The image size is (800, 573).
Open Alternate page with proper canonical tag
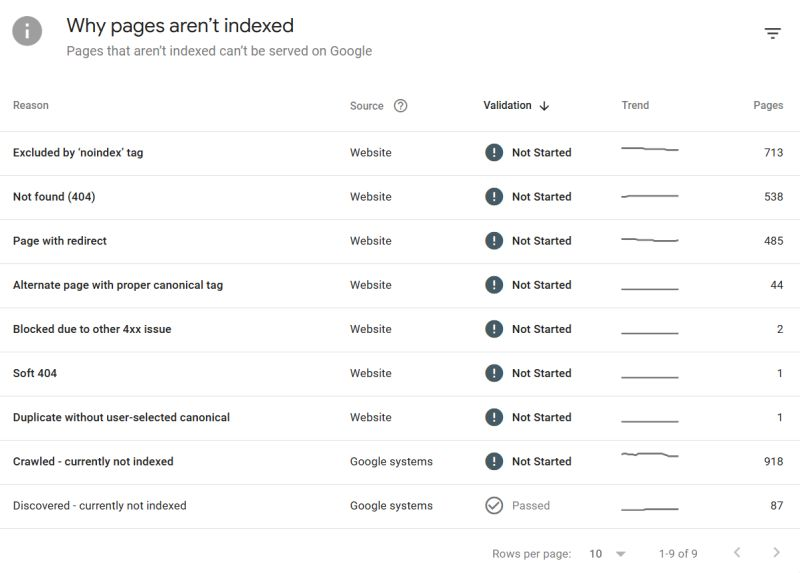pyautogui.click(x=118, y=285)
